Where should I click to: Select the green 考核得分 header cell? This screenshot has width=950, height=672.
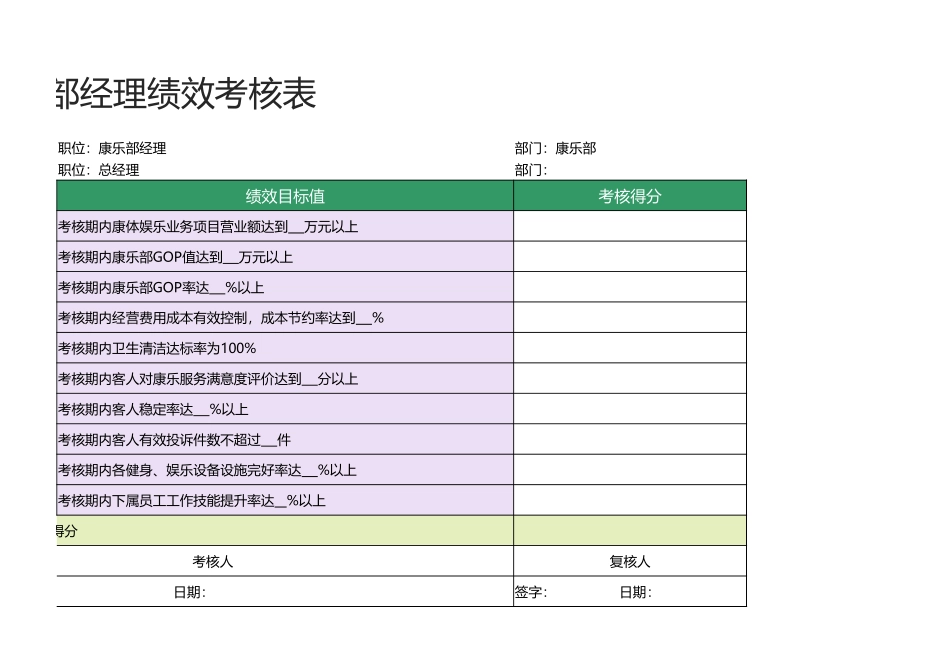click(629, 196)
